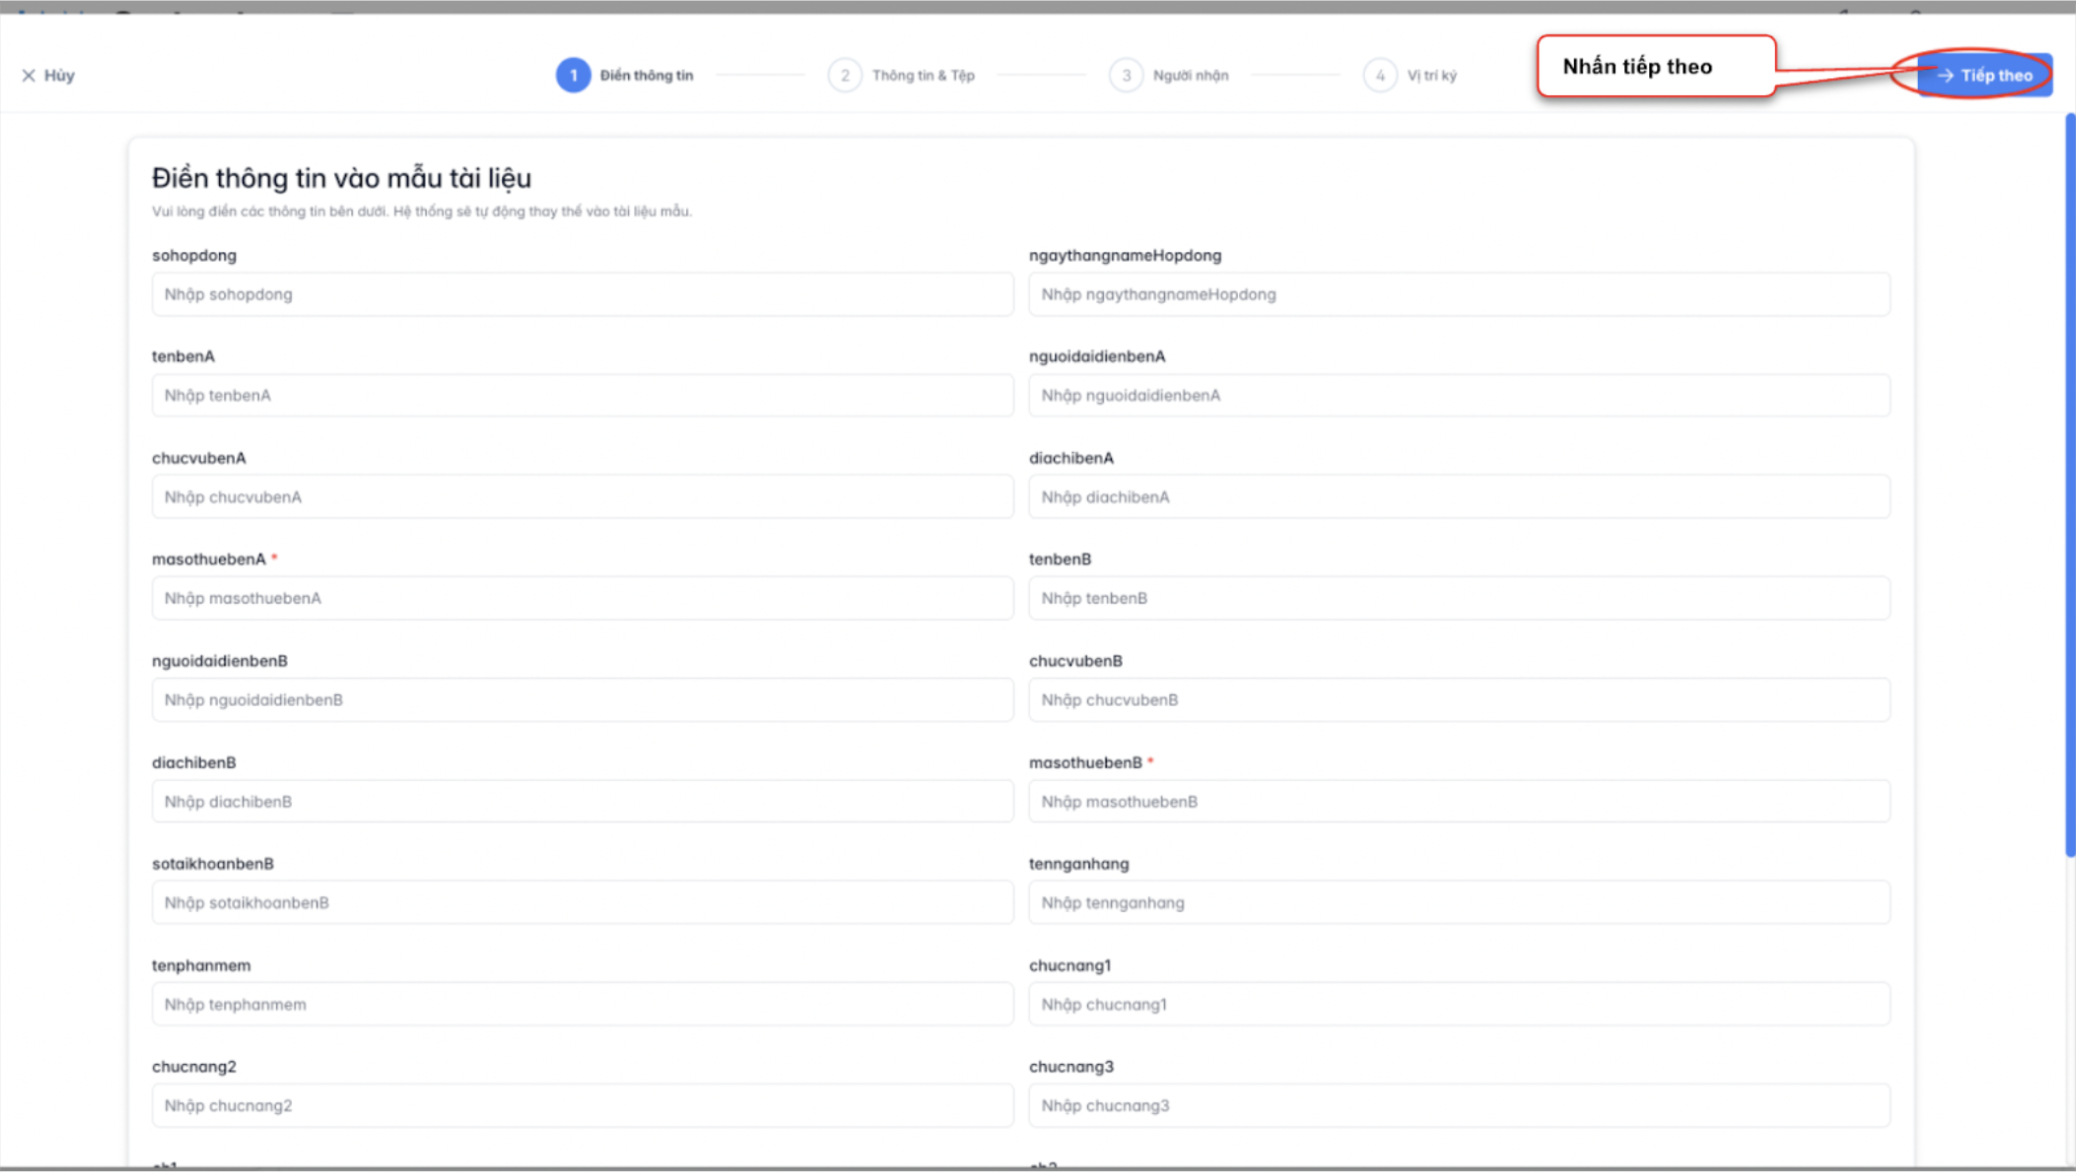Click the tennganhang input field

pos(1459,902)
